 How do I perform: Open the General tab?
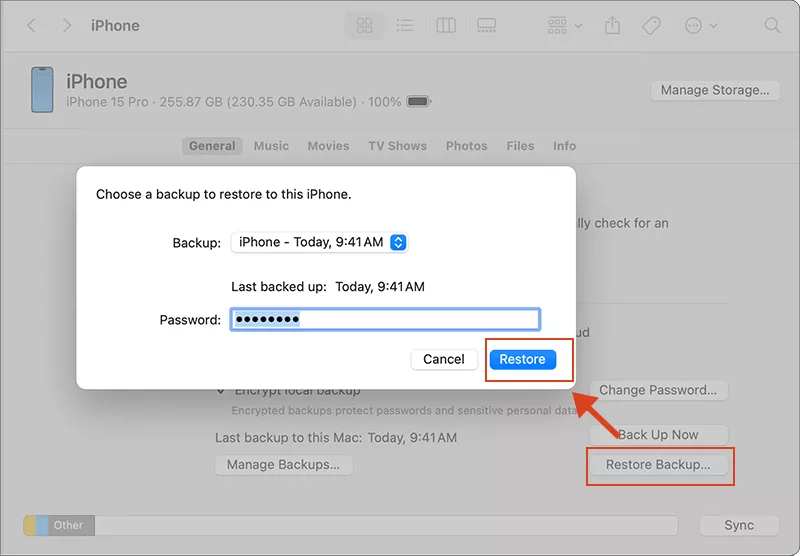click(x=212, y=146)
